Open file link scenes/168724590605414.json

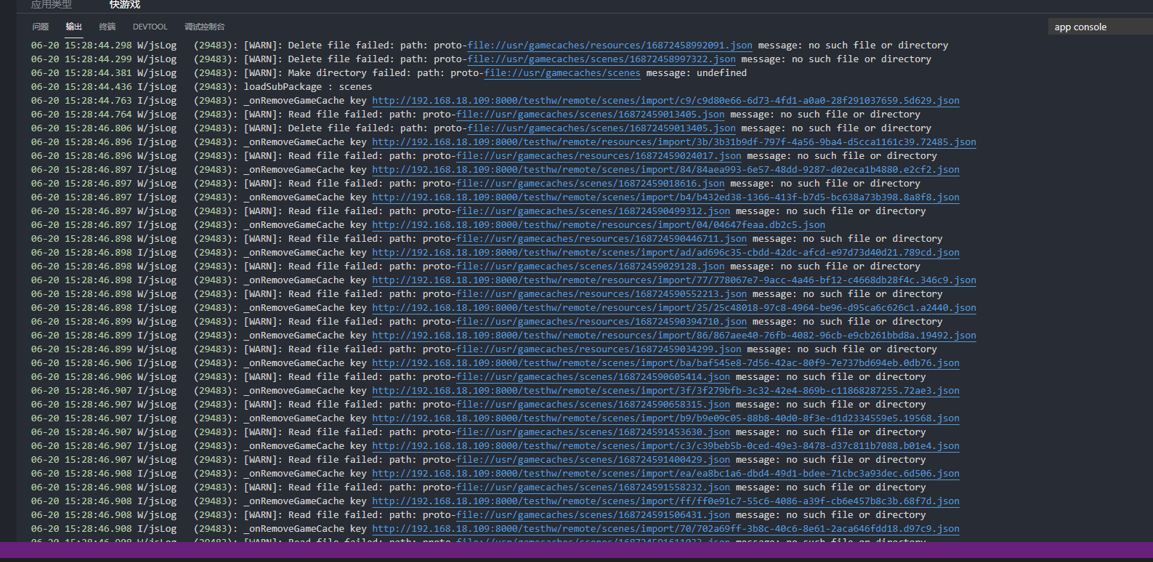(593, 377)
